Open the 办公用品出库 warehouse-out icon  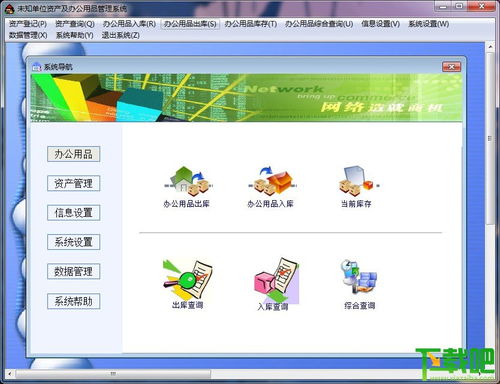188,181
